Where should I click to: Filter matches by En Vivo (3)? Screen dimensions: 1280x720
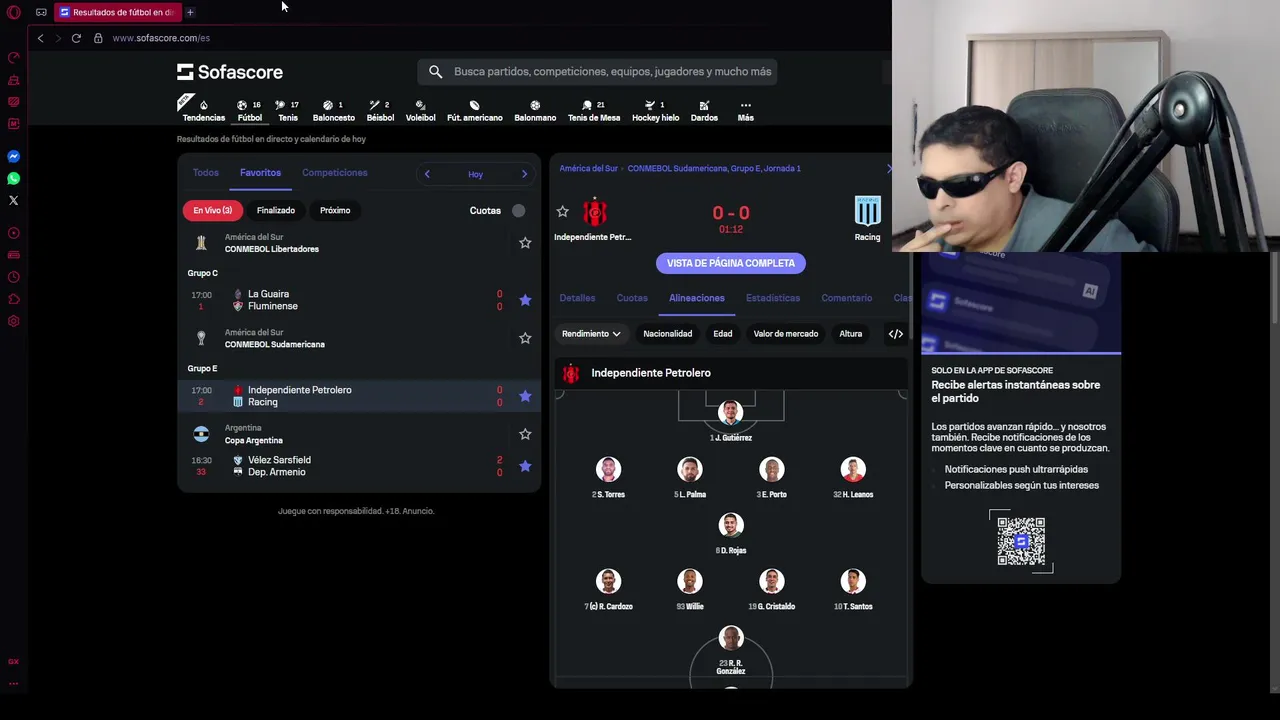212,211
